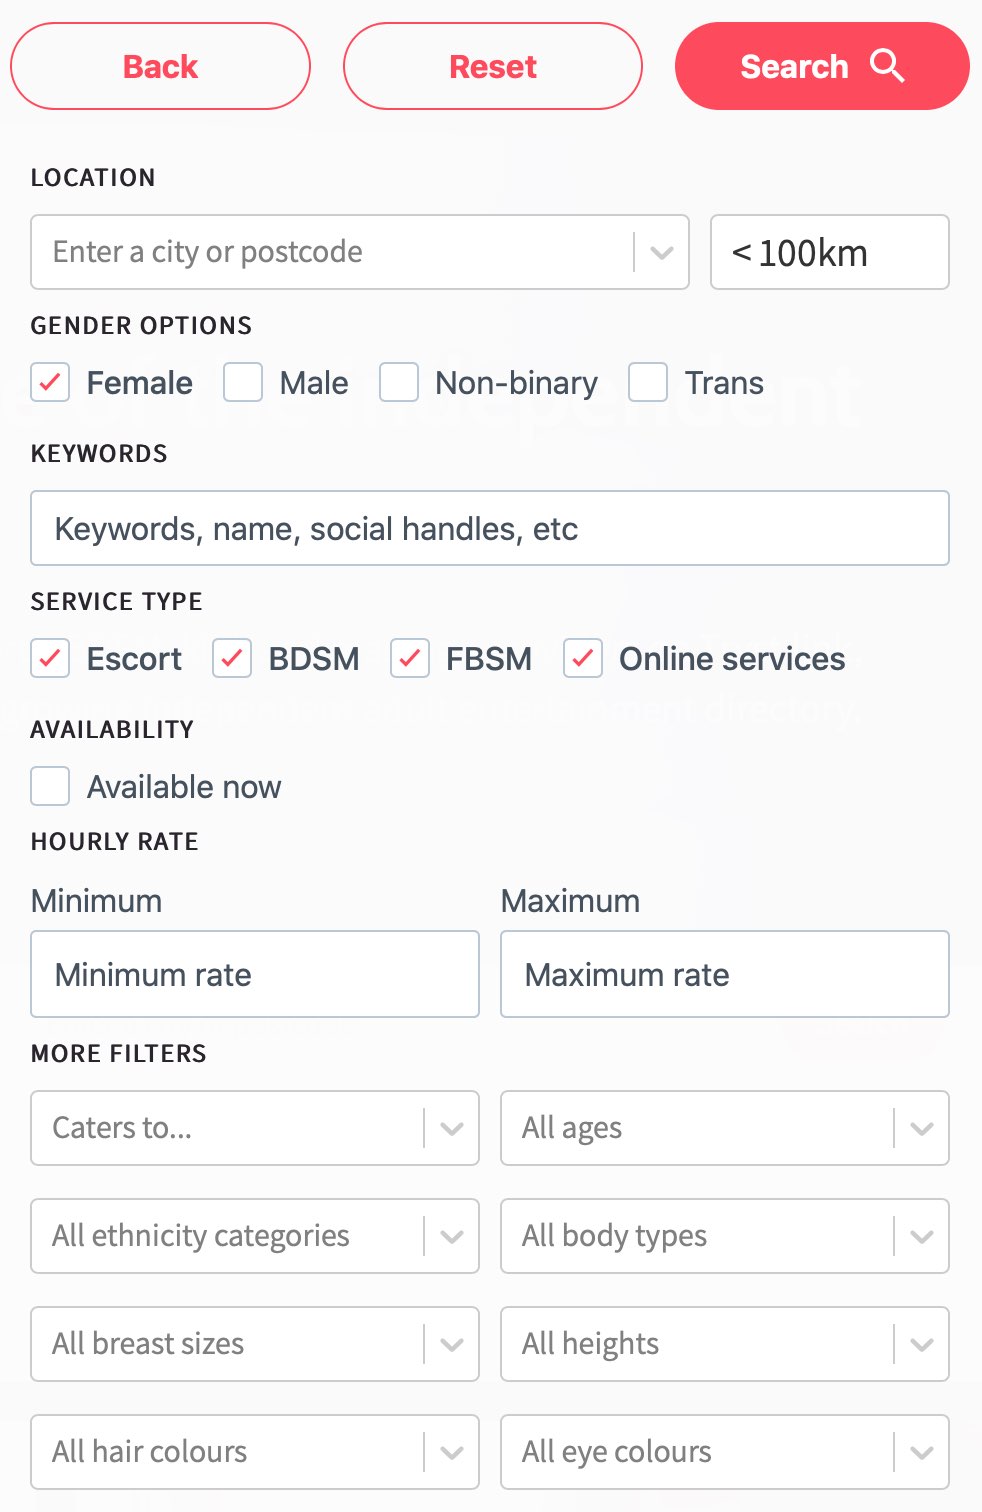Go back using the Back button

160,66
